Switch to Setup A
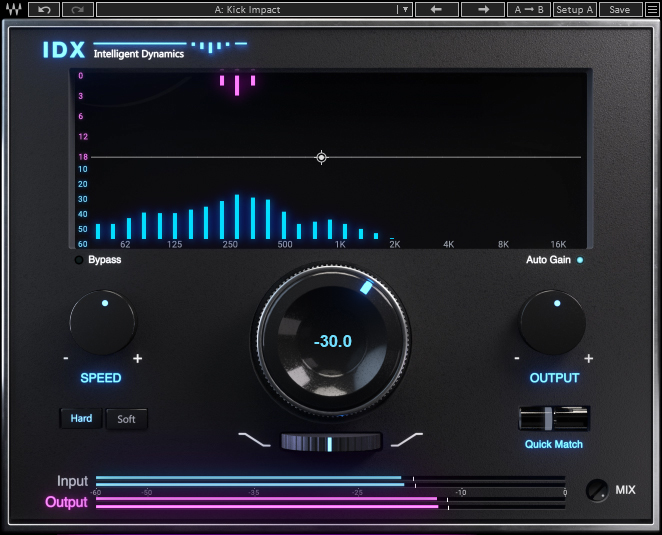This screenshot has height=535, width=662. click(x=575, y=10)
